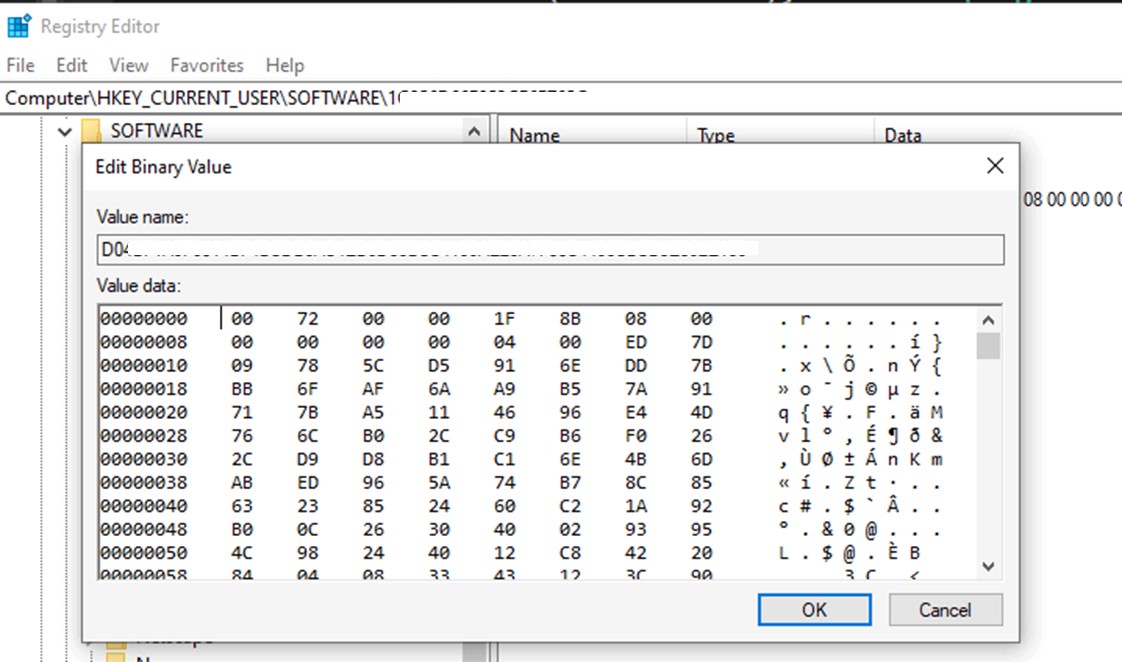Click the Type column header
Screen dimensions: 1122x662
(x=716, y=135)
